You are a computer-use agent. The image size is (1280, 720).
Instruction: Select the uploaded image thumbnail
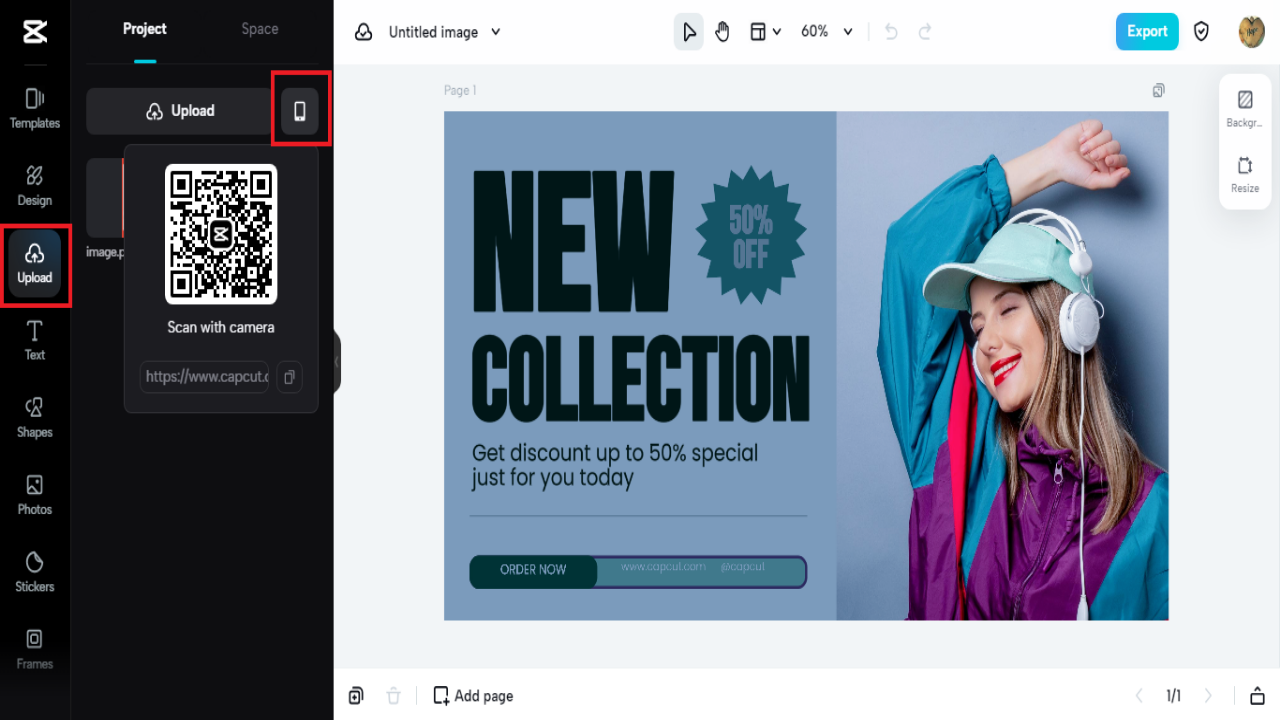coord(105,198)
